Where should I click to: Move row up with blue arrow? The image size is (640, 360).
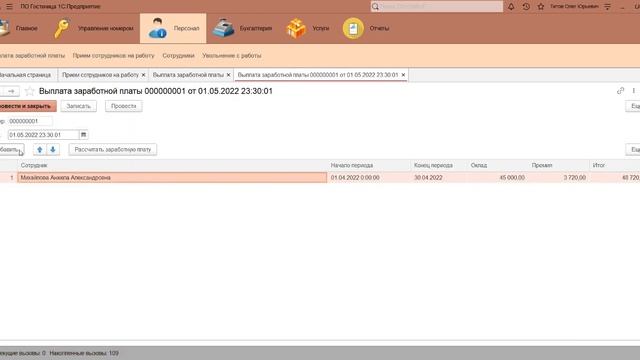(x=40, y=150)
